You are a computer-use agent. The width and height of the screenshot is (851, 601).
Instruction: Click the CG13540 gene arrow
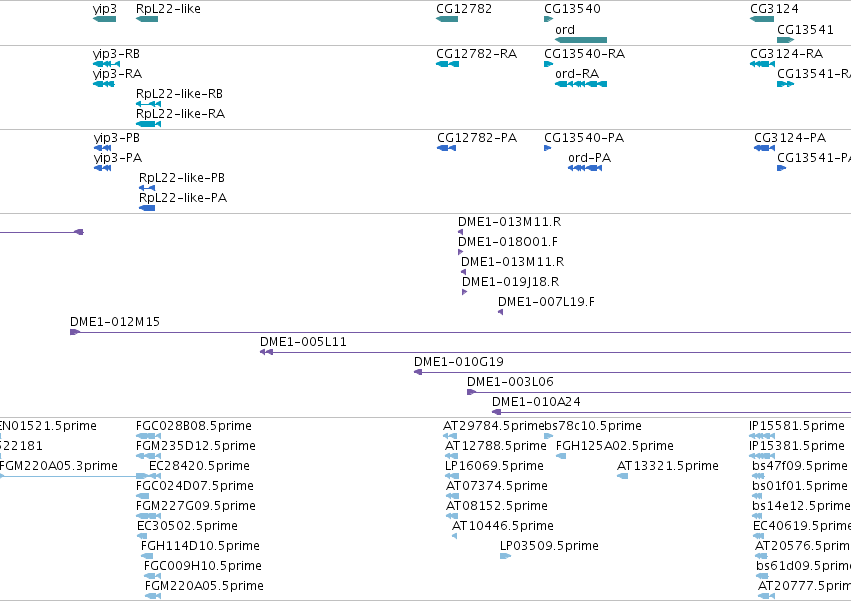(x=549, y=19)
